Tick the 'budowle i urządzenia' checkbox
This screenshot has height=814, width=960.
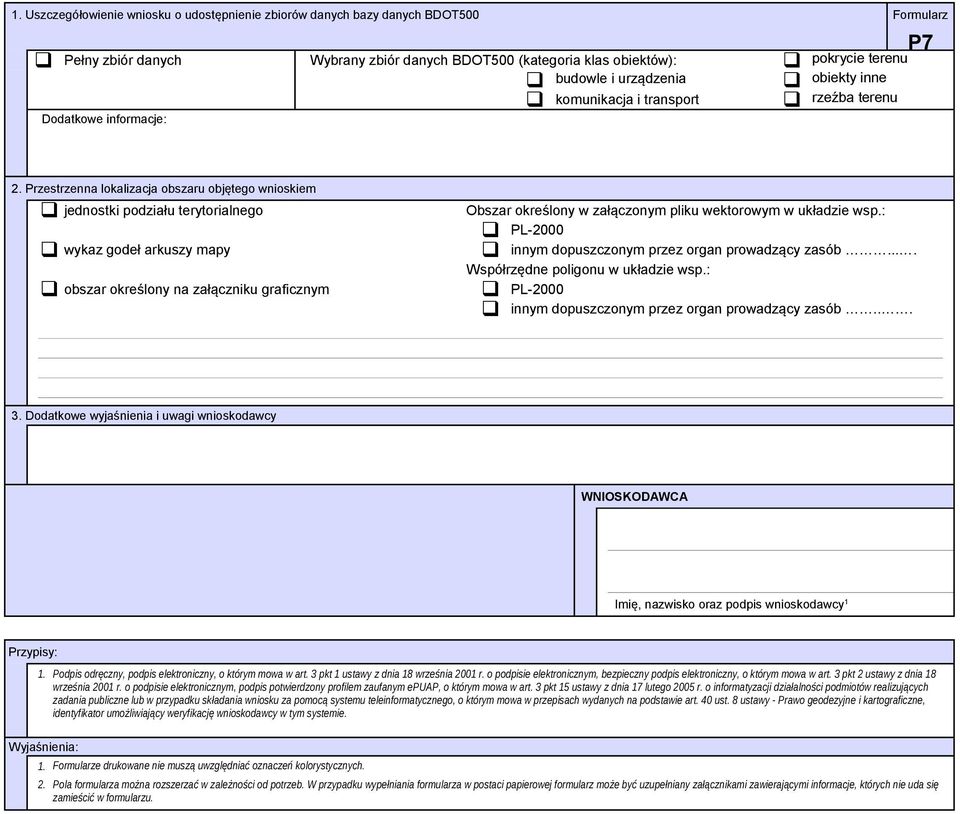(x=535, y=79)
